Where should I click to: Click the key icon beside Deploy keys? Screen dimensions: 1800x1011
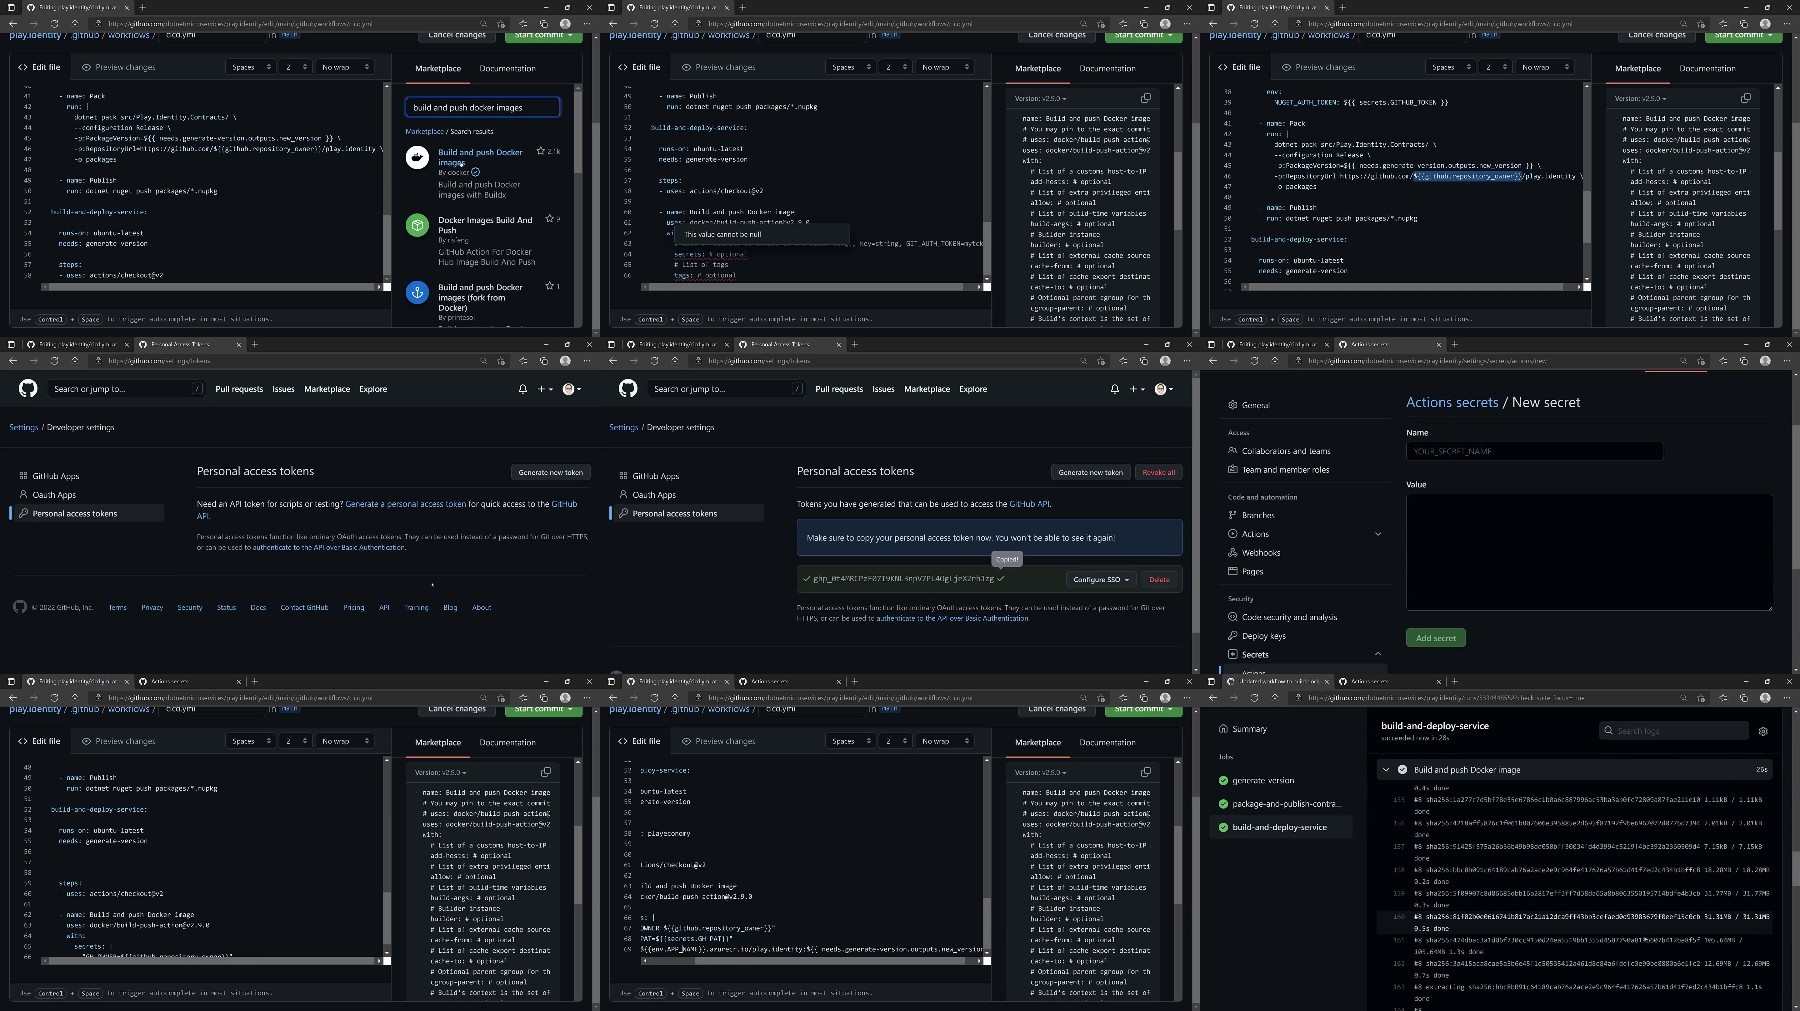tap(1232, 636)
